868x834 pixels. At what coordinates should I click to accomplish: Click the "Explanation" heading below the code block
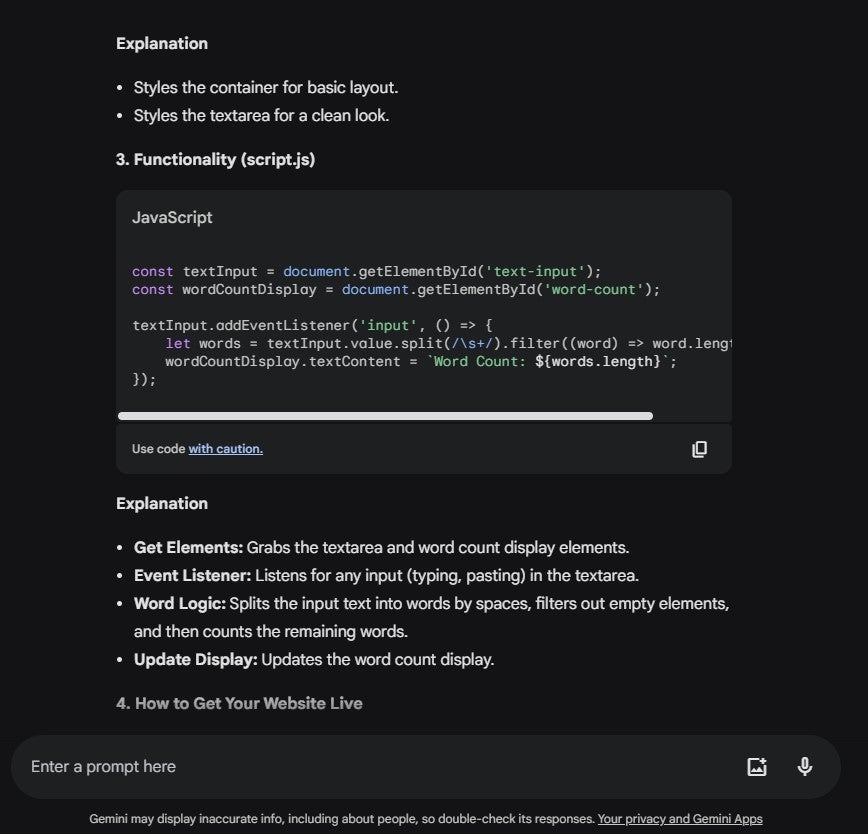point(162,504)
